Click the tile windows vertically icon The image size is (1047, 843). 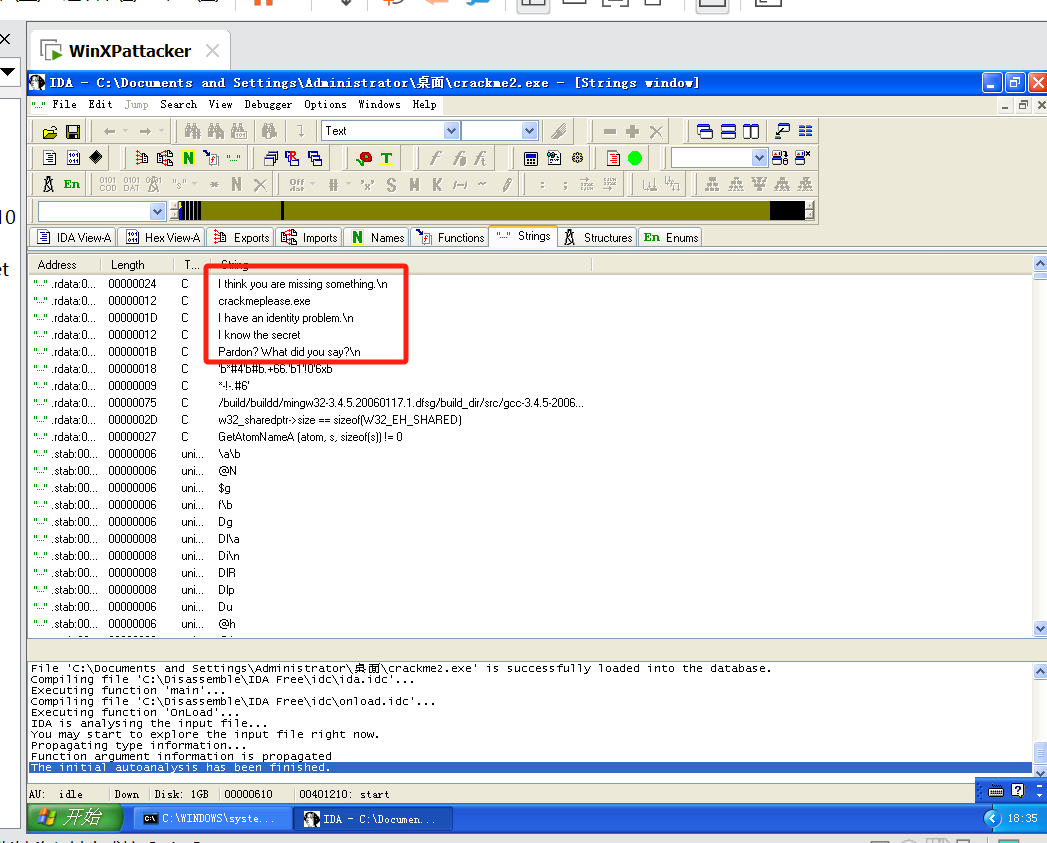[751, 132]
